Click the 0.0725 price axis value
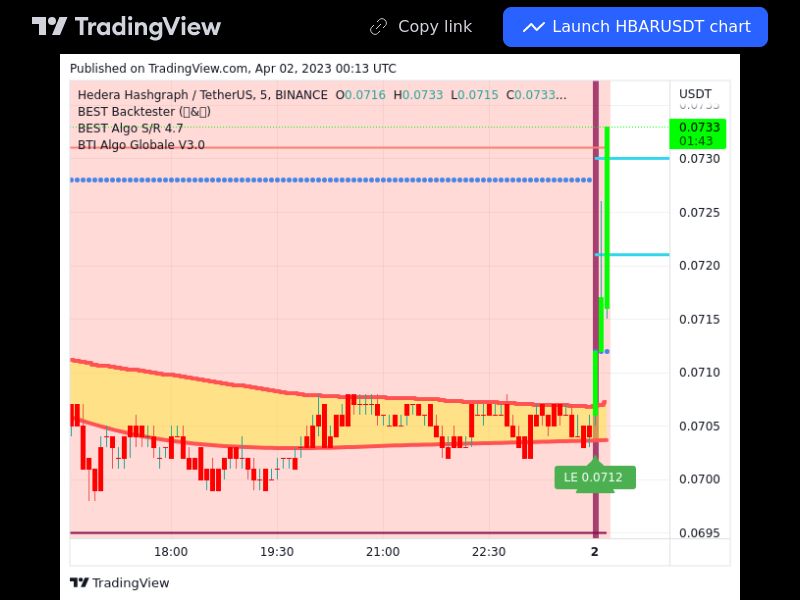Screen dimensions: 800x600 click(x=699, y=212)
